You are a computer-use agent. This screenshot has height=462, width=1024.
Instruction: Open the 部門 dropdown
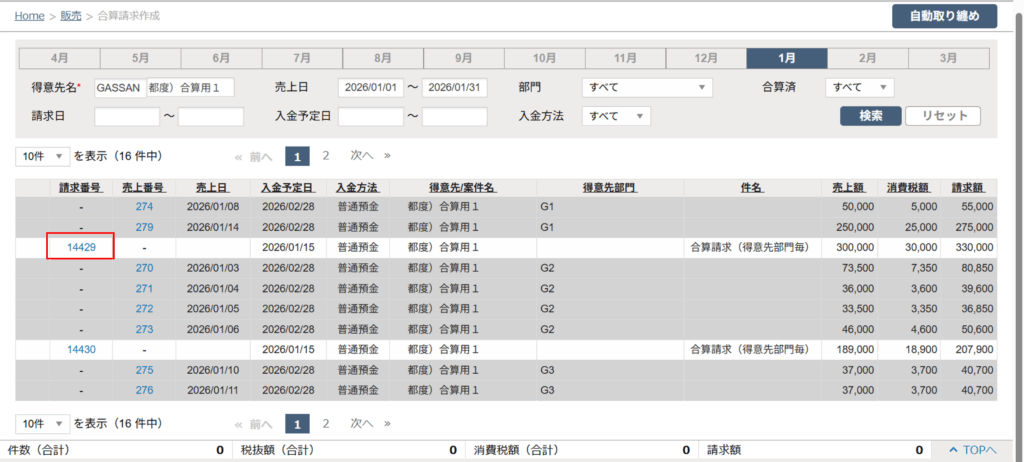(x=647, y=88)
